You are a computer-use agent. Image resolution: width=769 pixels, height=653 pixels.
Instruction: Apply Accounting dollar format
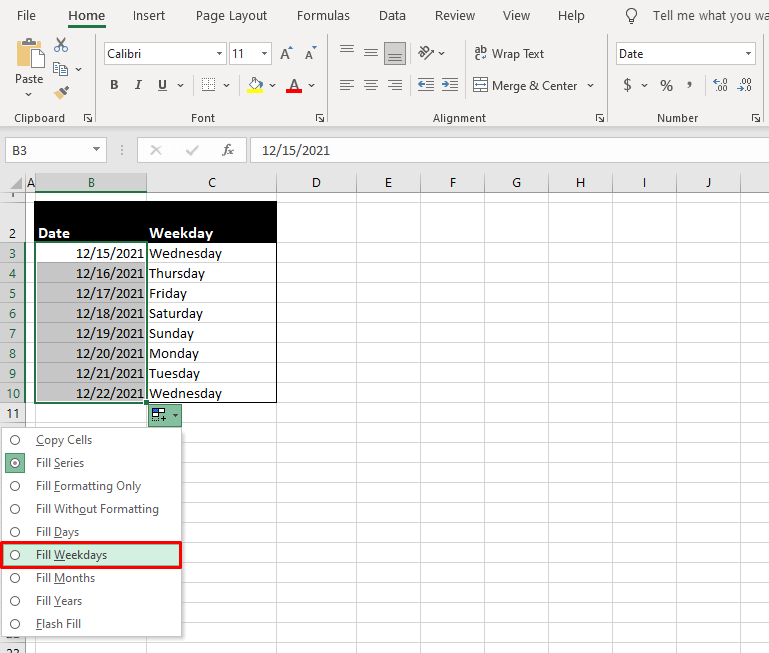click(x=627, y=85)
